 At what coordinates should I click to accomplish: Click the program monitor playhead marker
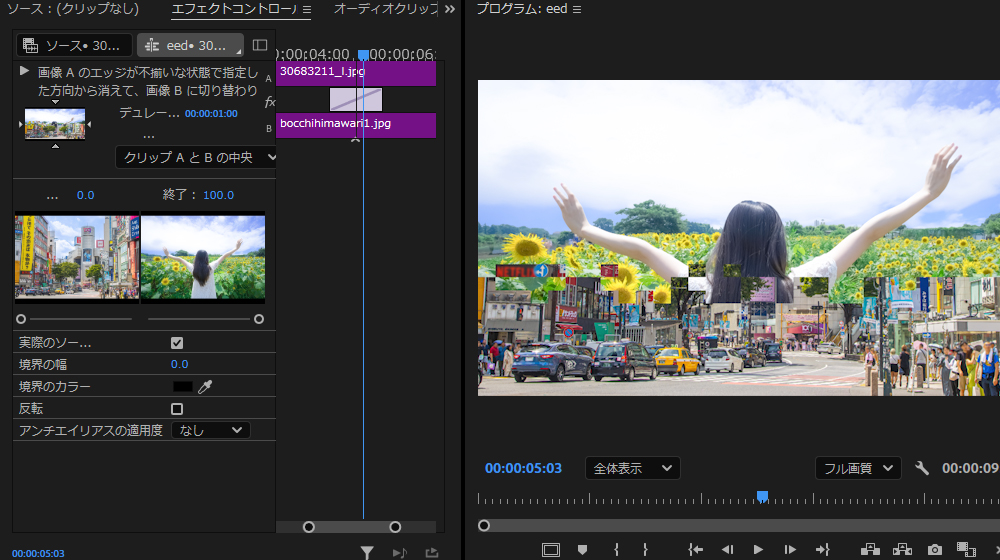pos(762,497)
